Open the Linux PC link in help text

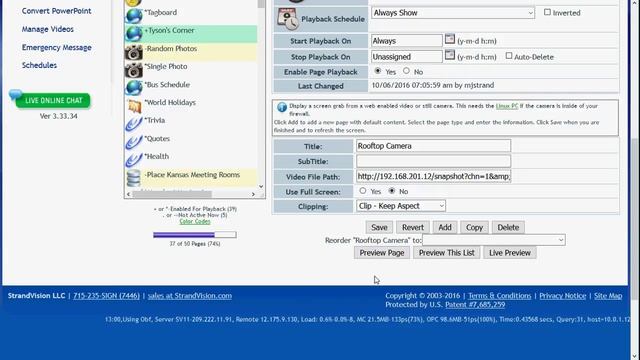click(x=507, y=106)
